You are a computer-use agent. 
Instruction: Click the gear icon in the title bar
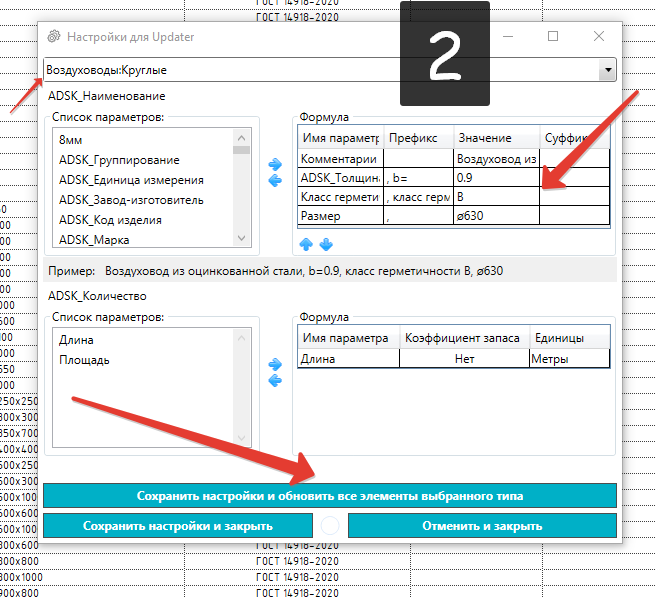53,37
